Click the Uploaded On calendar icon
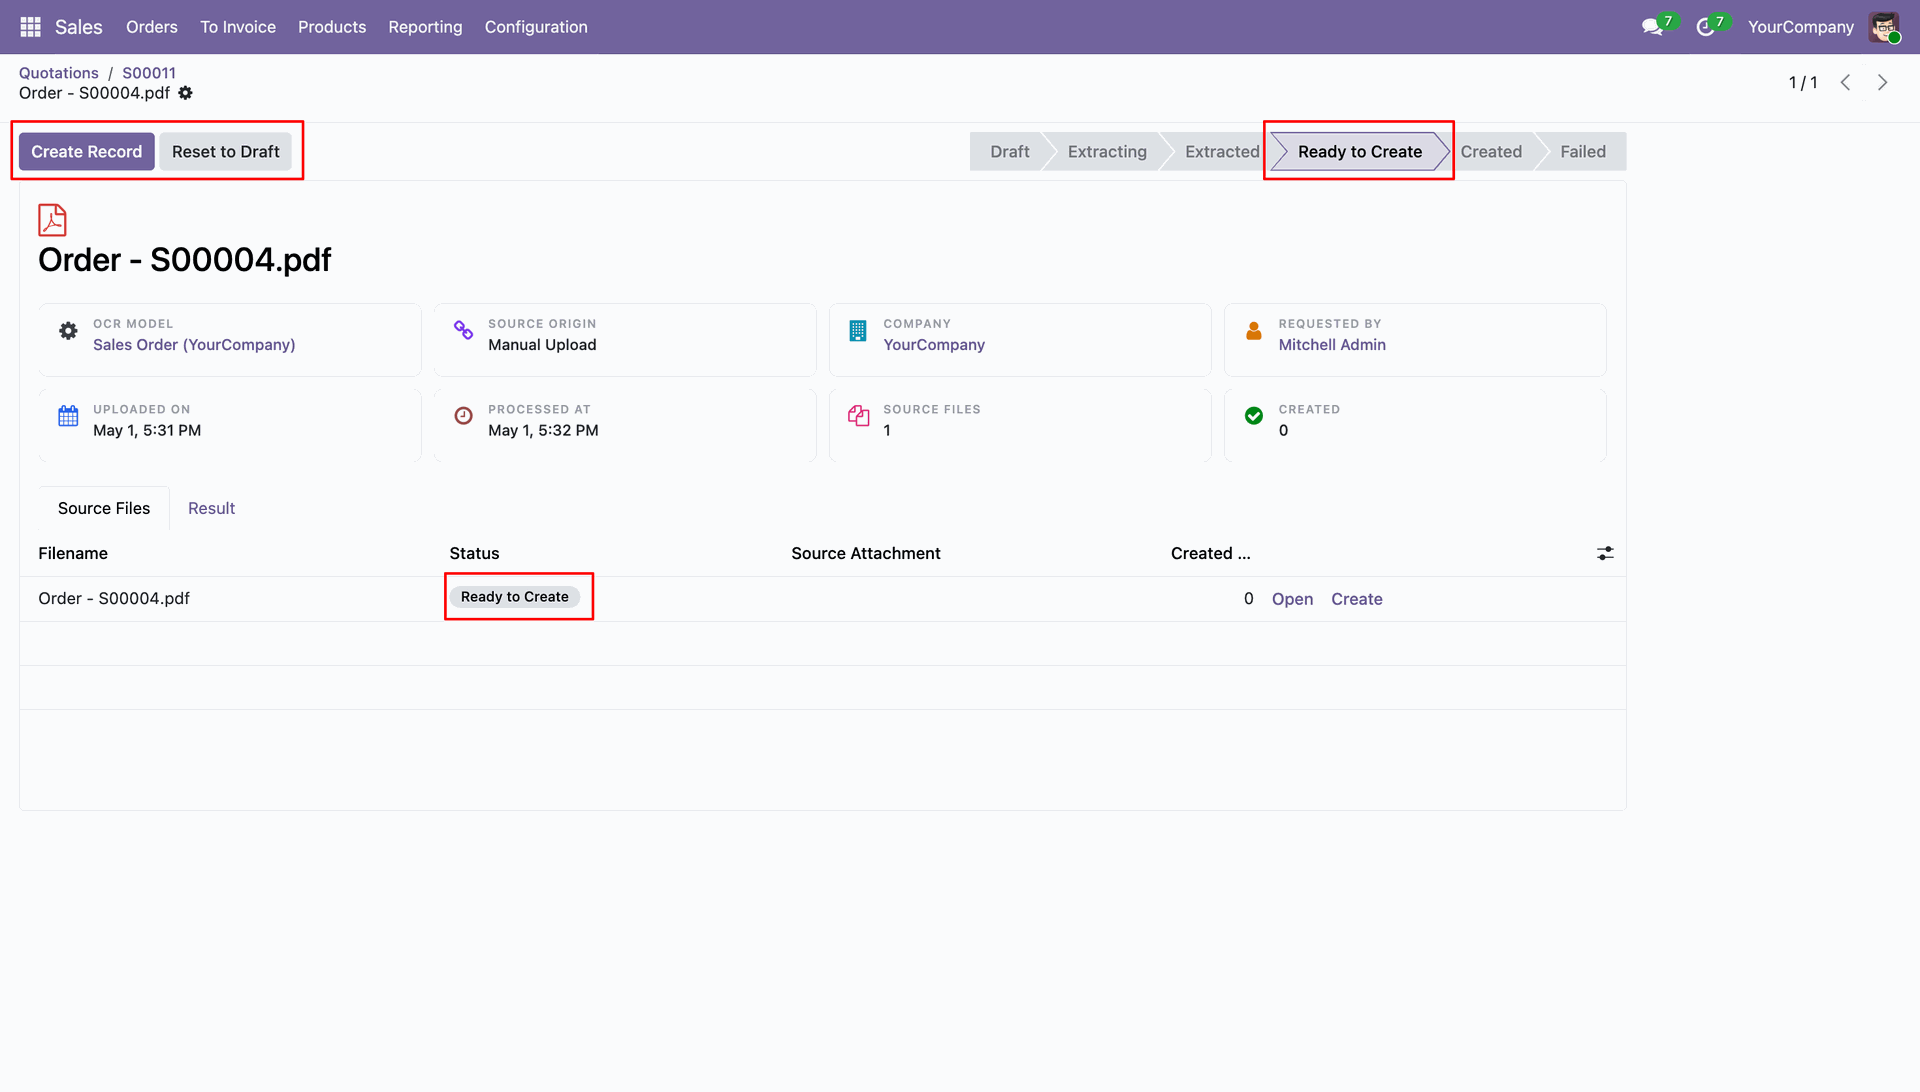This screenshot has width=1920, height=1092. [68, 416]
